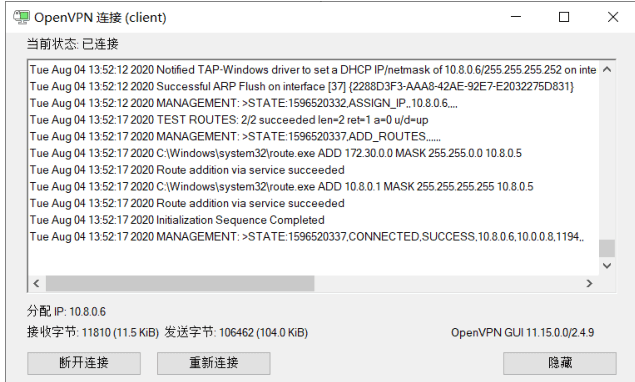Click the empty track right of horizontal scrollbar thumb
This screenshot has height=382, width=635.
[x=447, y=283]
